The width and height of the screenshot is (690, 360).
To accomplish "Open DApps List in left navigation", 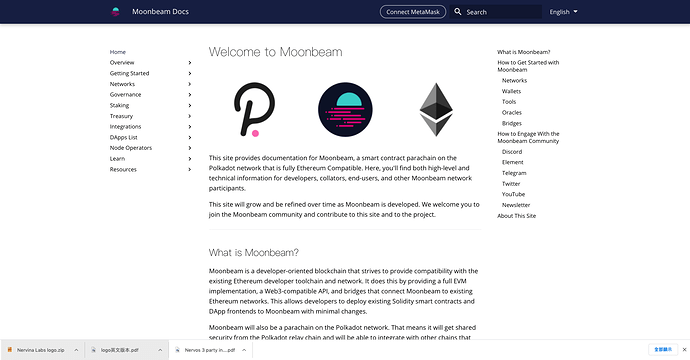I will tap(124, 137).
